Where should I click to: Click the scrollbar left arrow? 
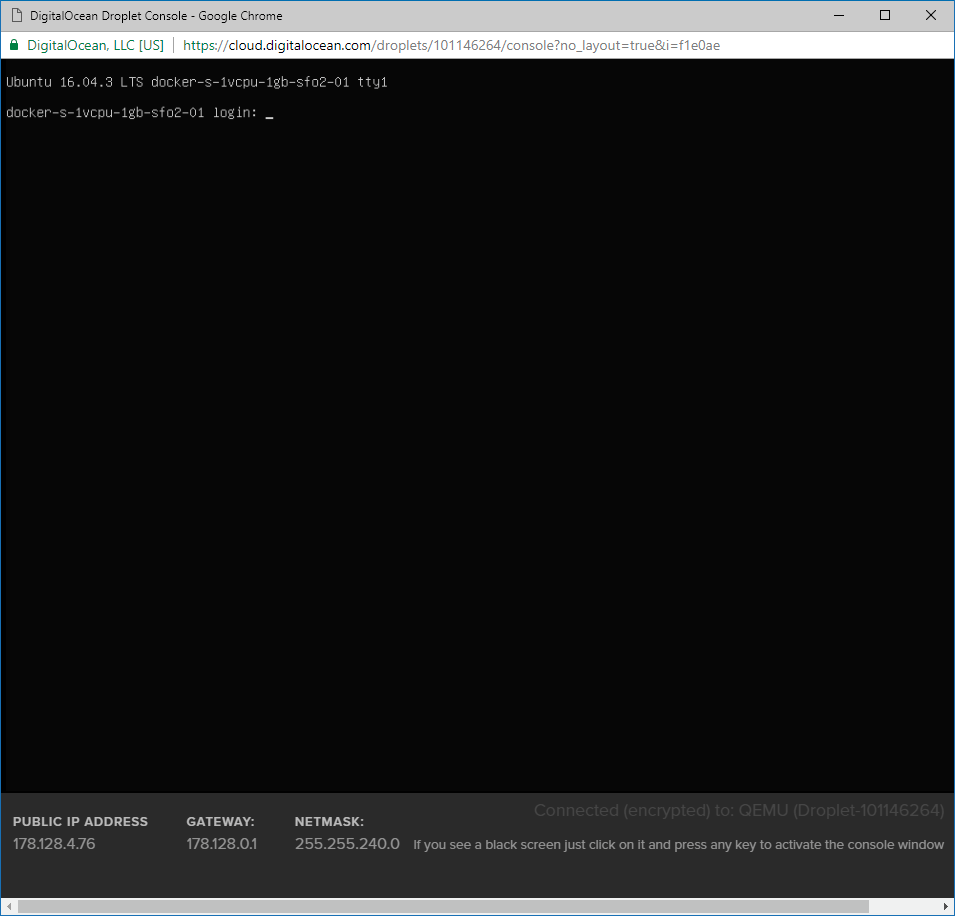(9, 906)
